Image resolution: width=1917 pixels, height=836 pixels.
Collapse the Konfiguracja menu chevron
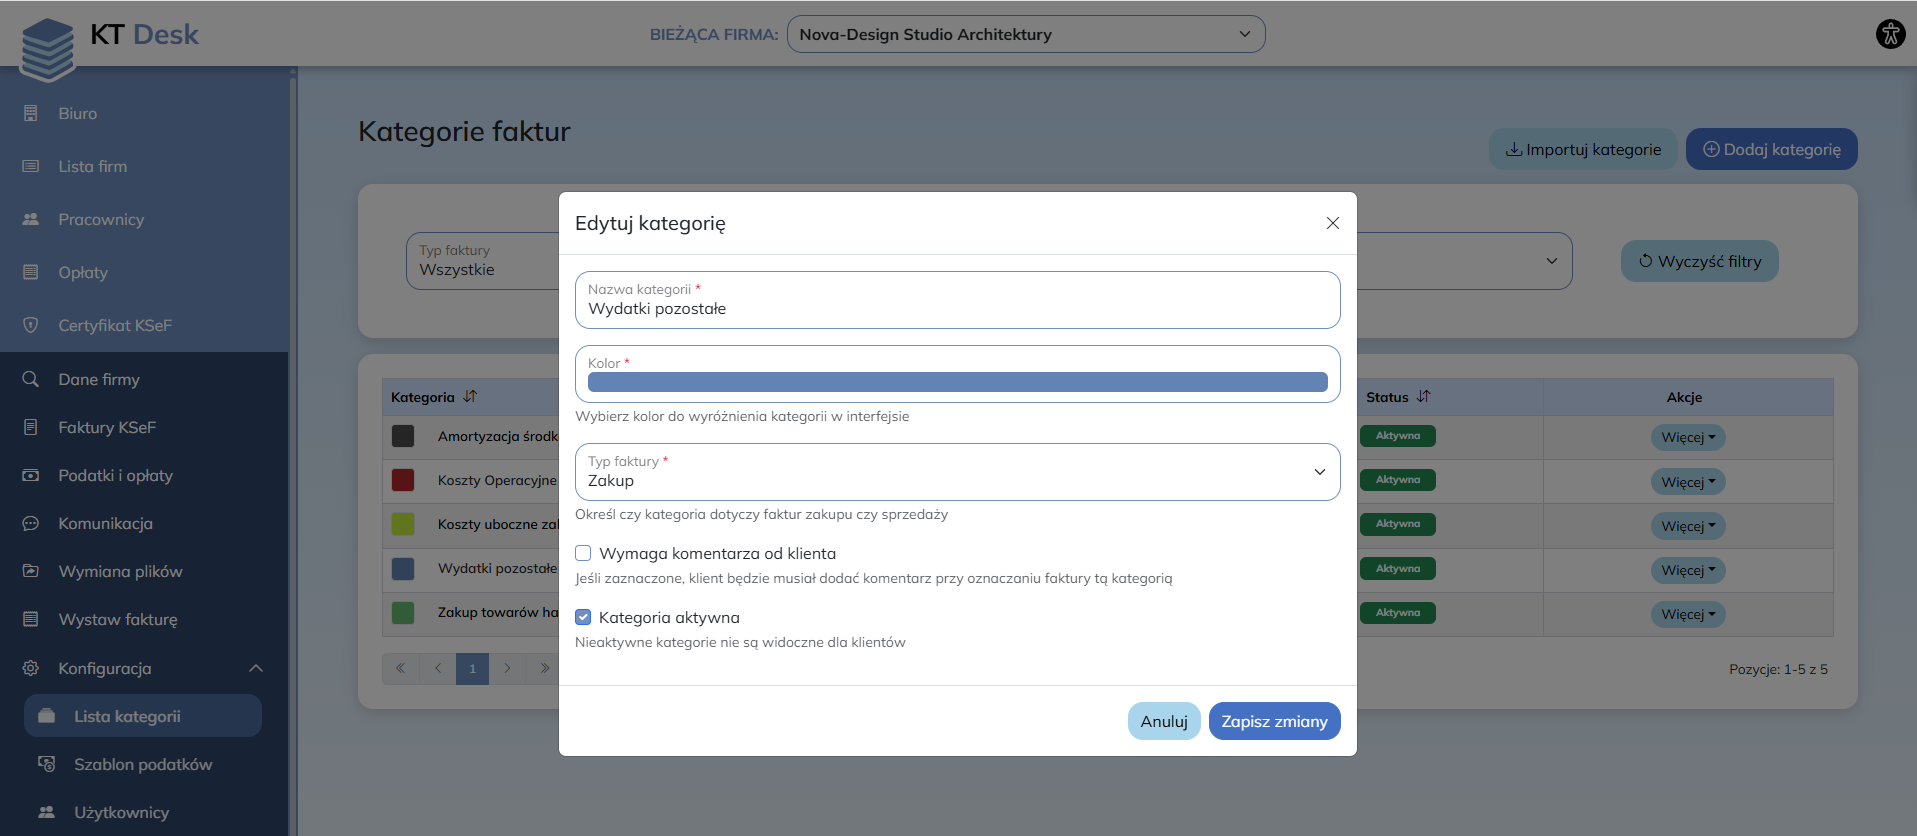pyautogui.click(x=256, y=668)
